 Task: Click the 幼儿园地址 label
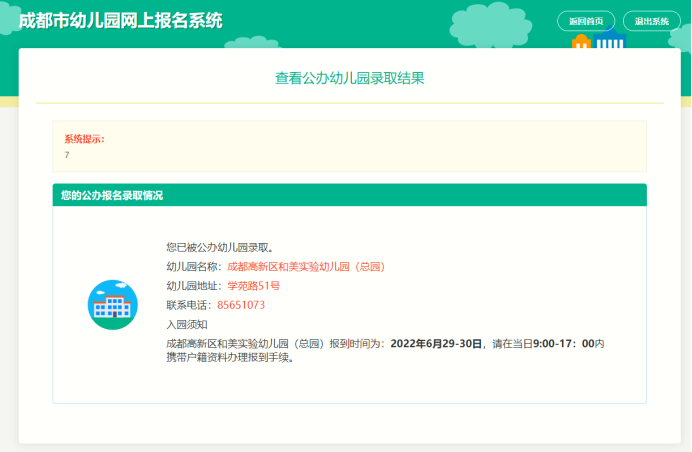[192, 286]
